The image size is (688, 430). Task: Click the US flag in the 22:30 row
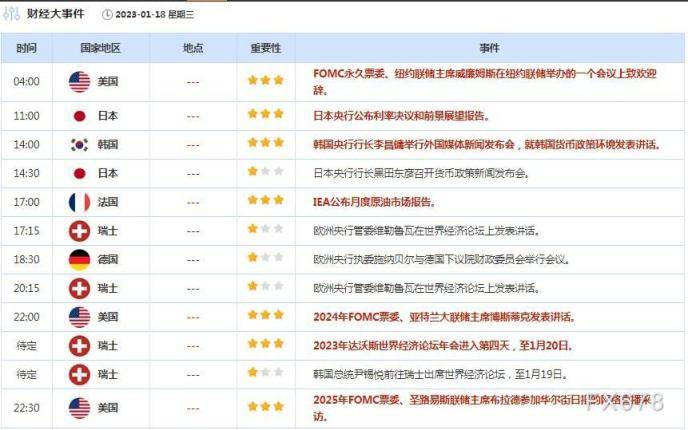click(x=79, y=408)
